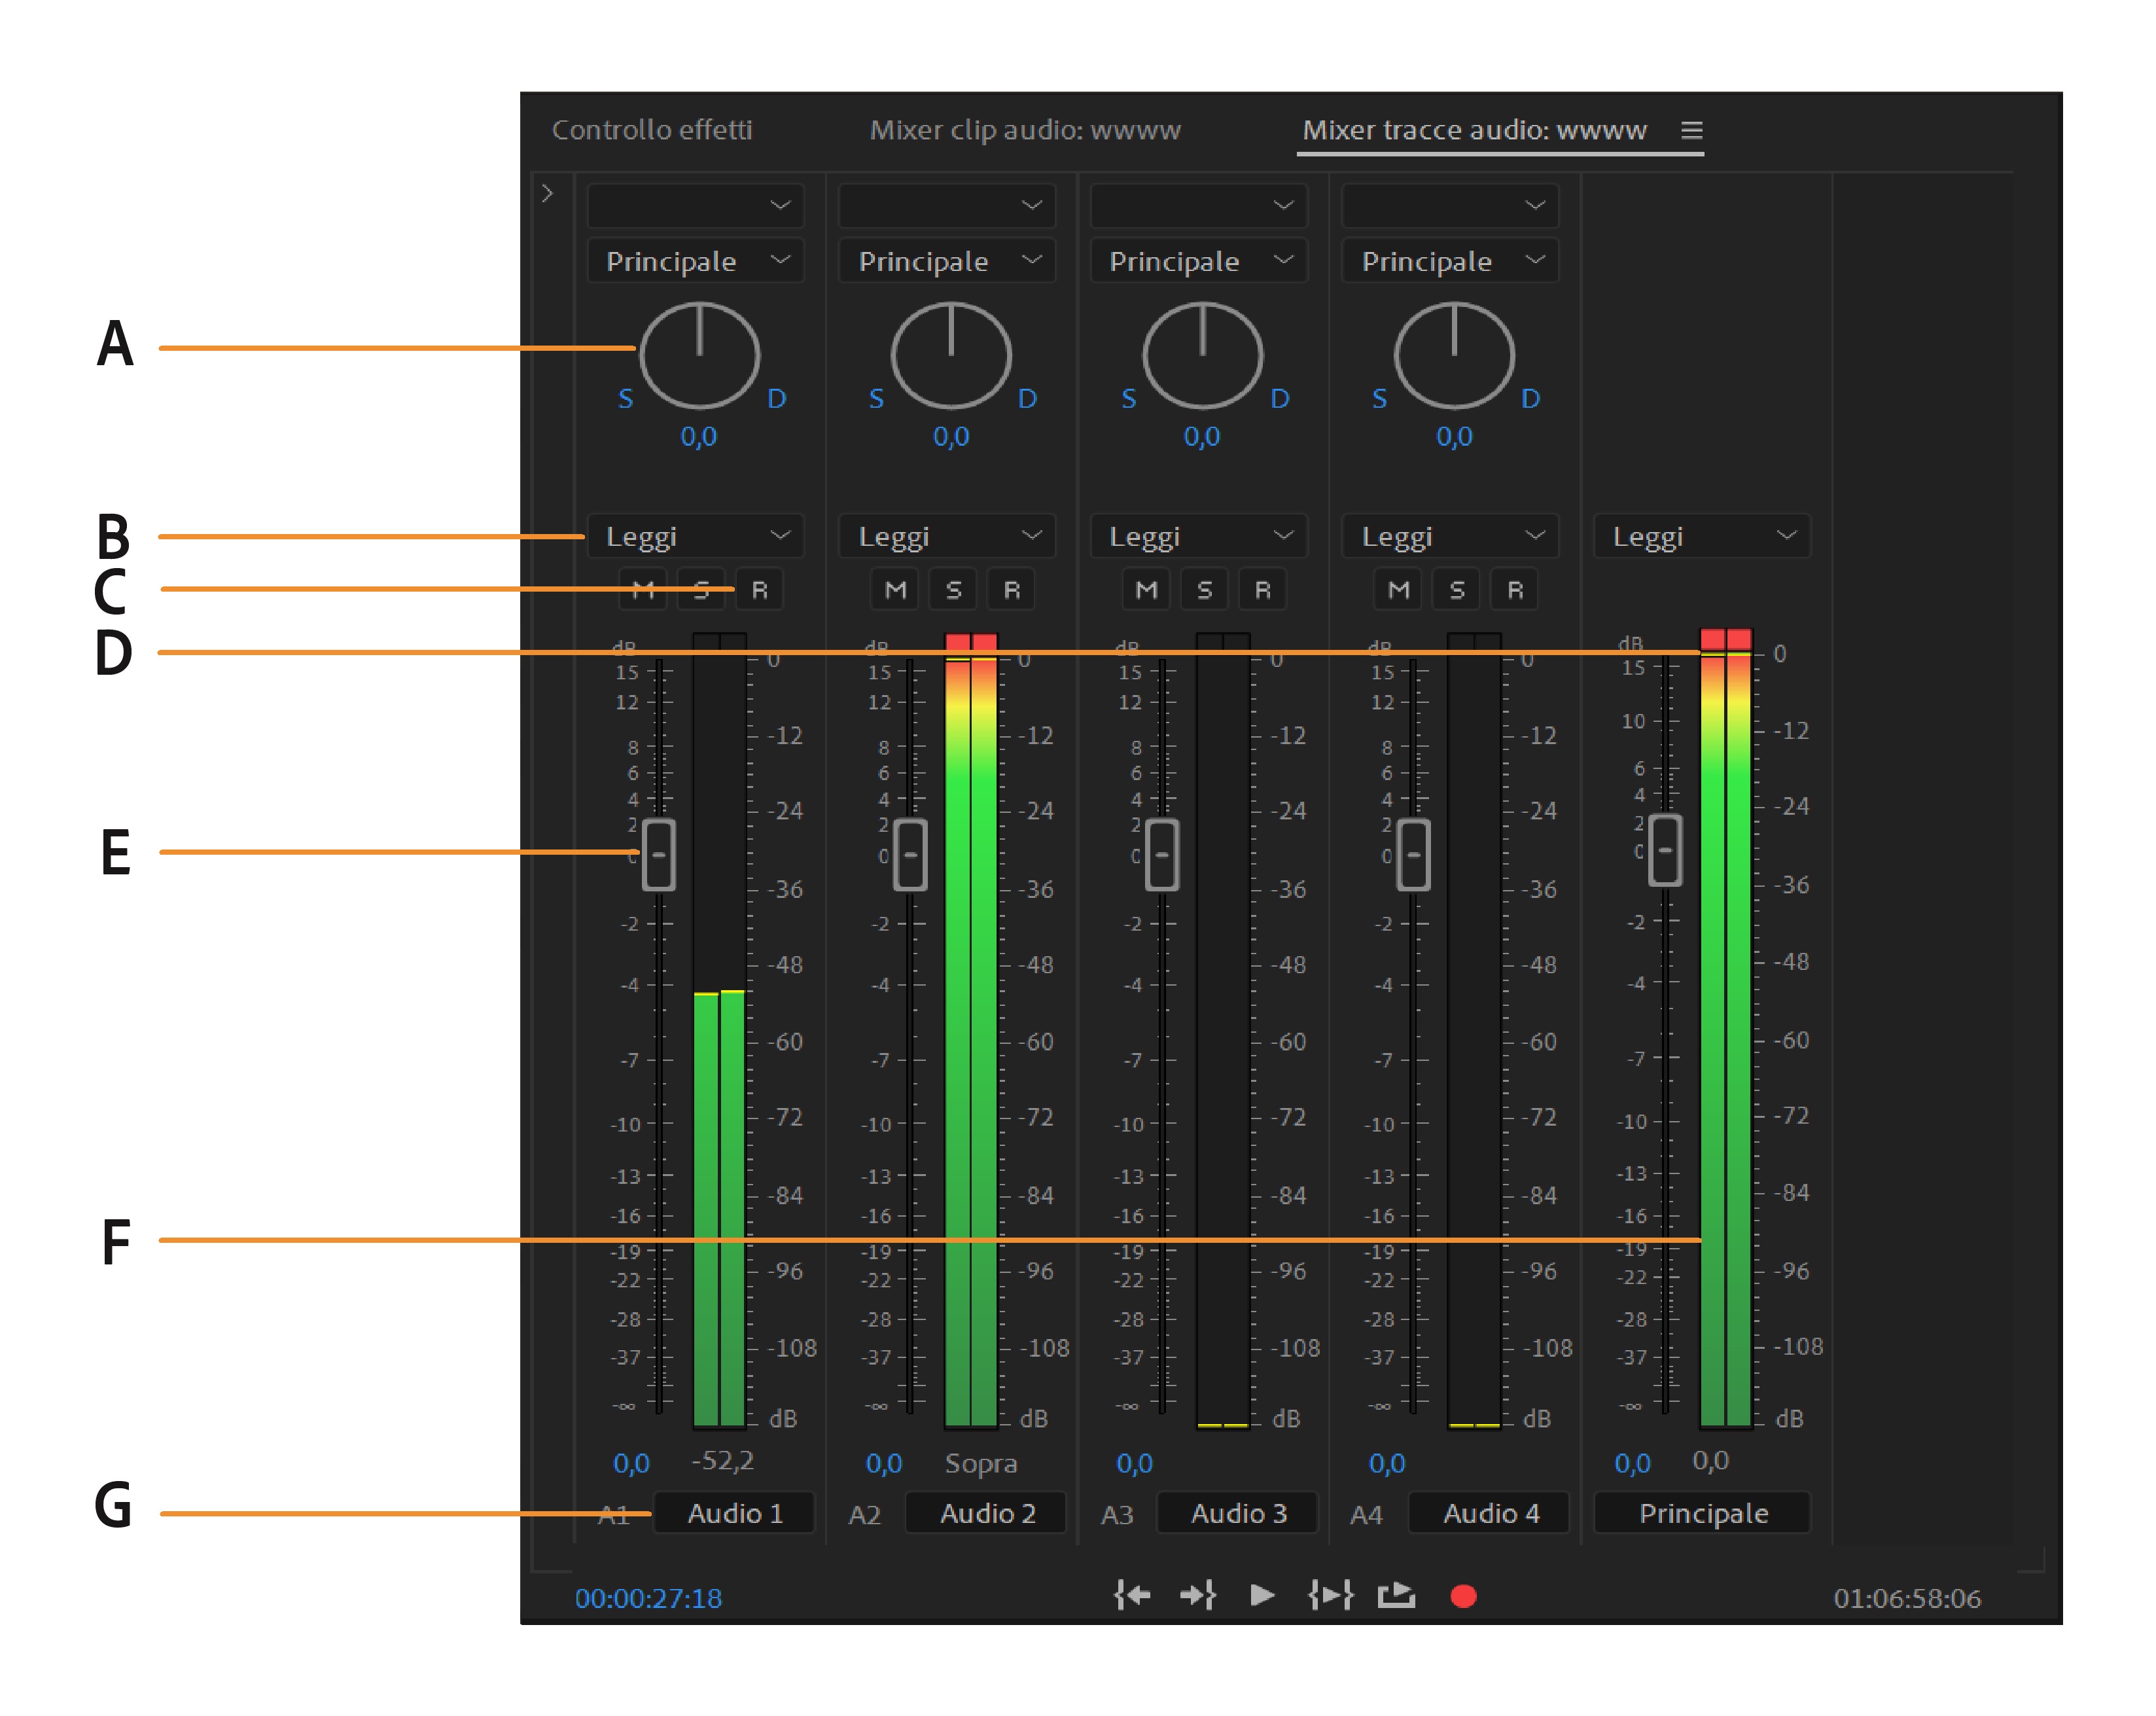Enable record on Audio 1 track
This screenshot has width=2156, height=1716.
(760, 590)
